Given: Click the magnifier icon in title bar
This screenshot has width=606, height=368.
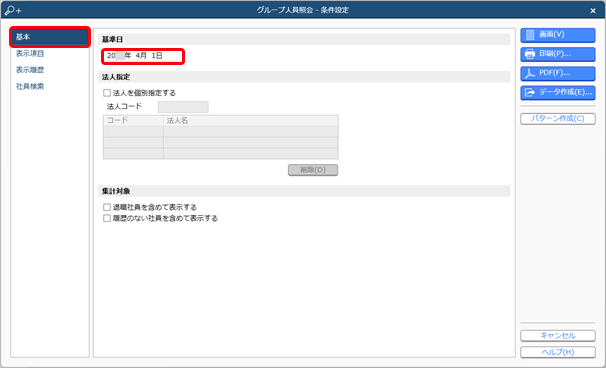Looking at the screenshot, I should tap(12, 10).
